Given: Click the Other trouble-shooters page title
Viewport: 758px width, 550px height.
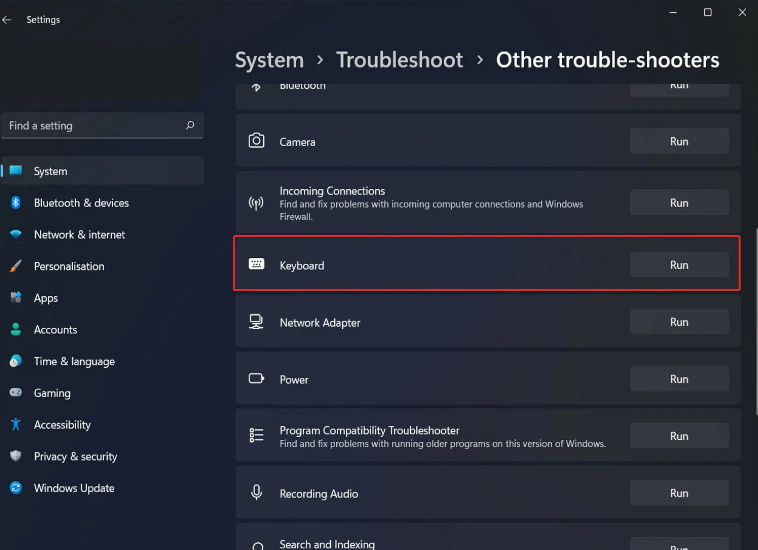Looking at the screenshot, I should tap(608, 60).
